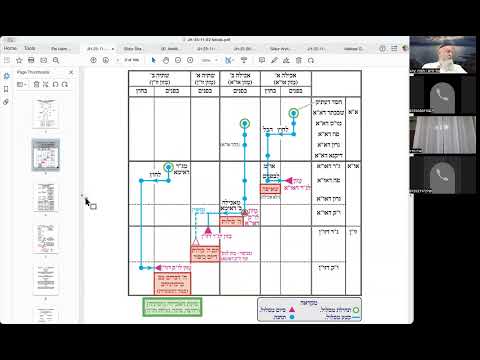Open the Bookmarks sidebar icon

(x=6, y=89)
